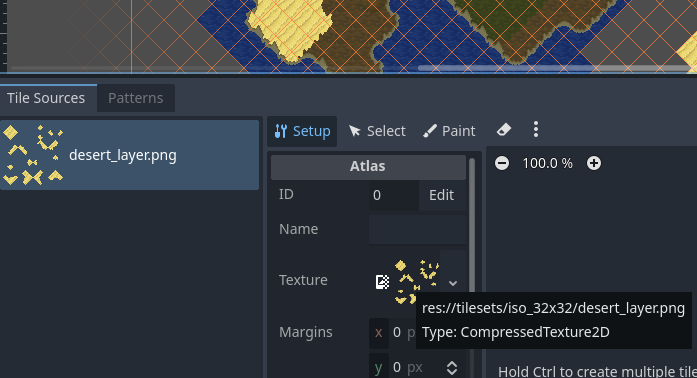Screen dimensions: 697x378
Task: Edit the atlas ID
Action: pyautogui.click(x=441, y=195)
